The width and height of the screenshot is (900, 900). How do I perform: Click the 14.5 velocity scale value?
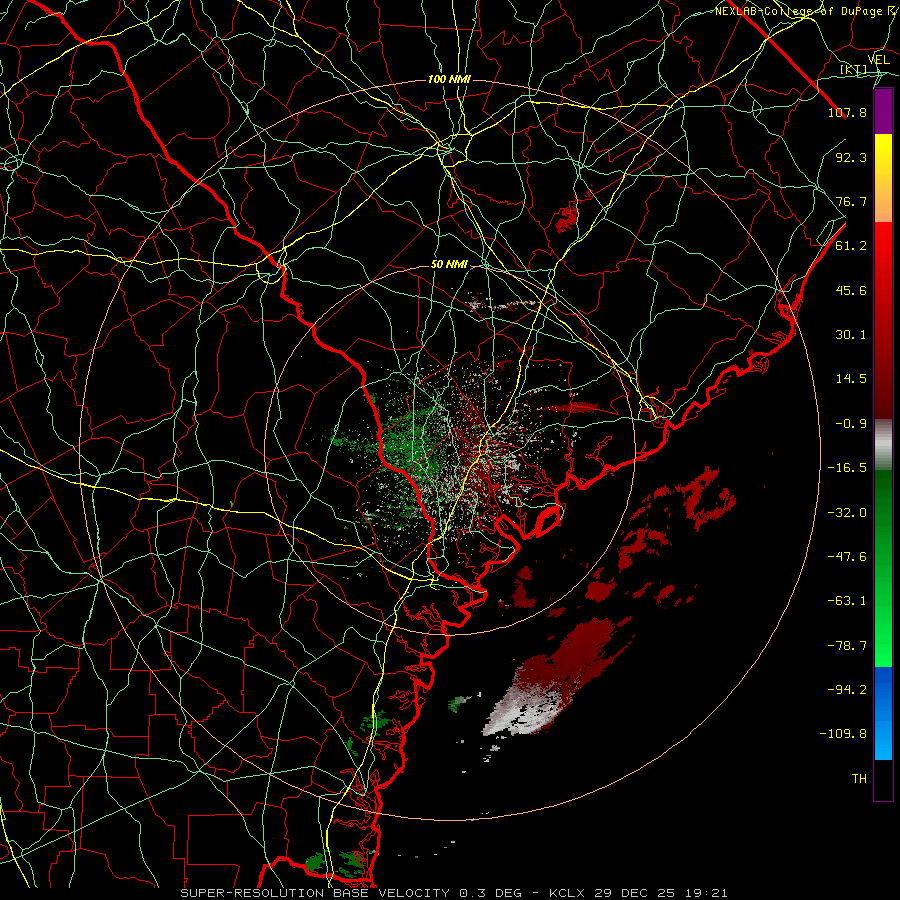pyautogui.click(x=851, y=379)
